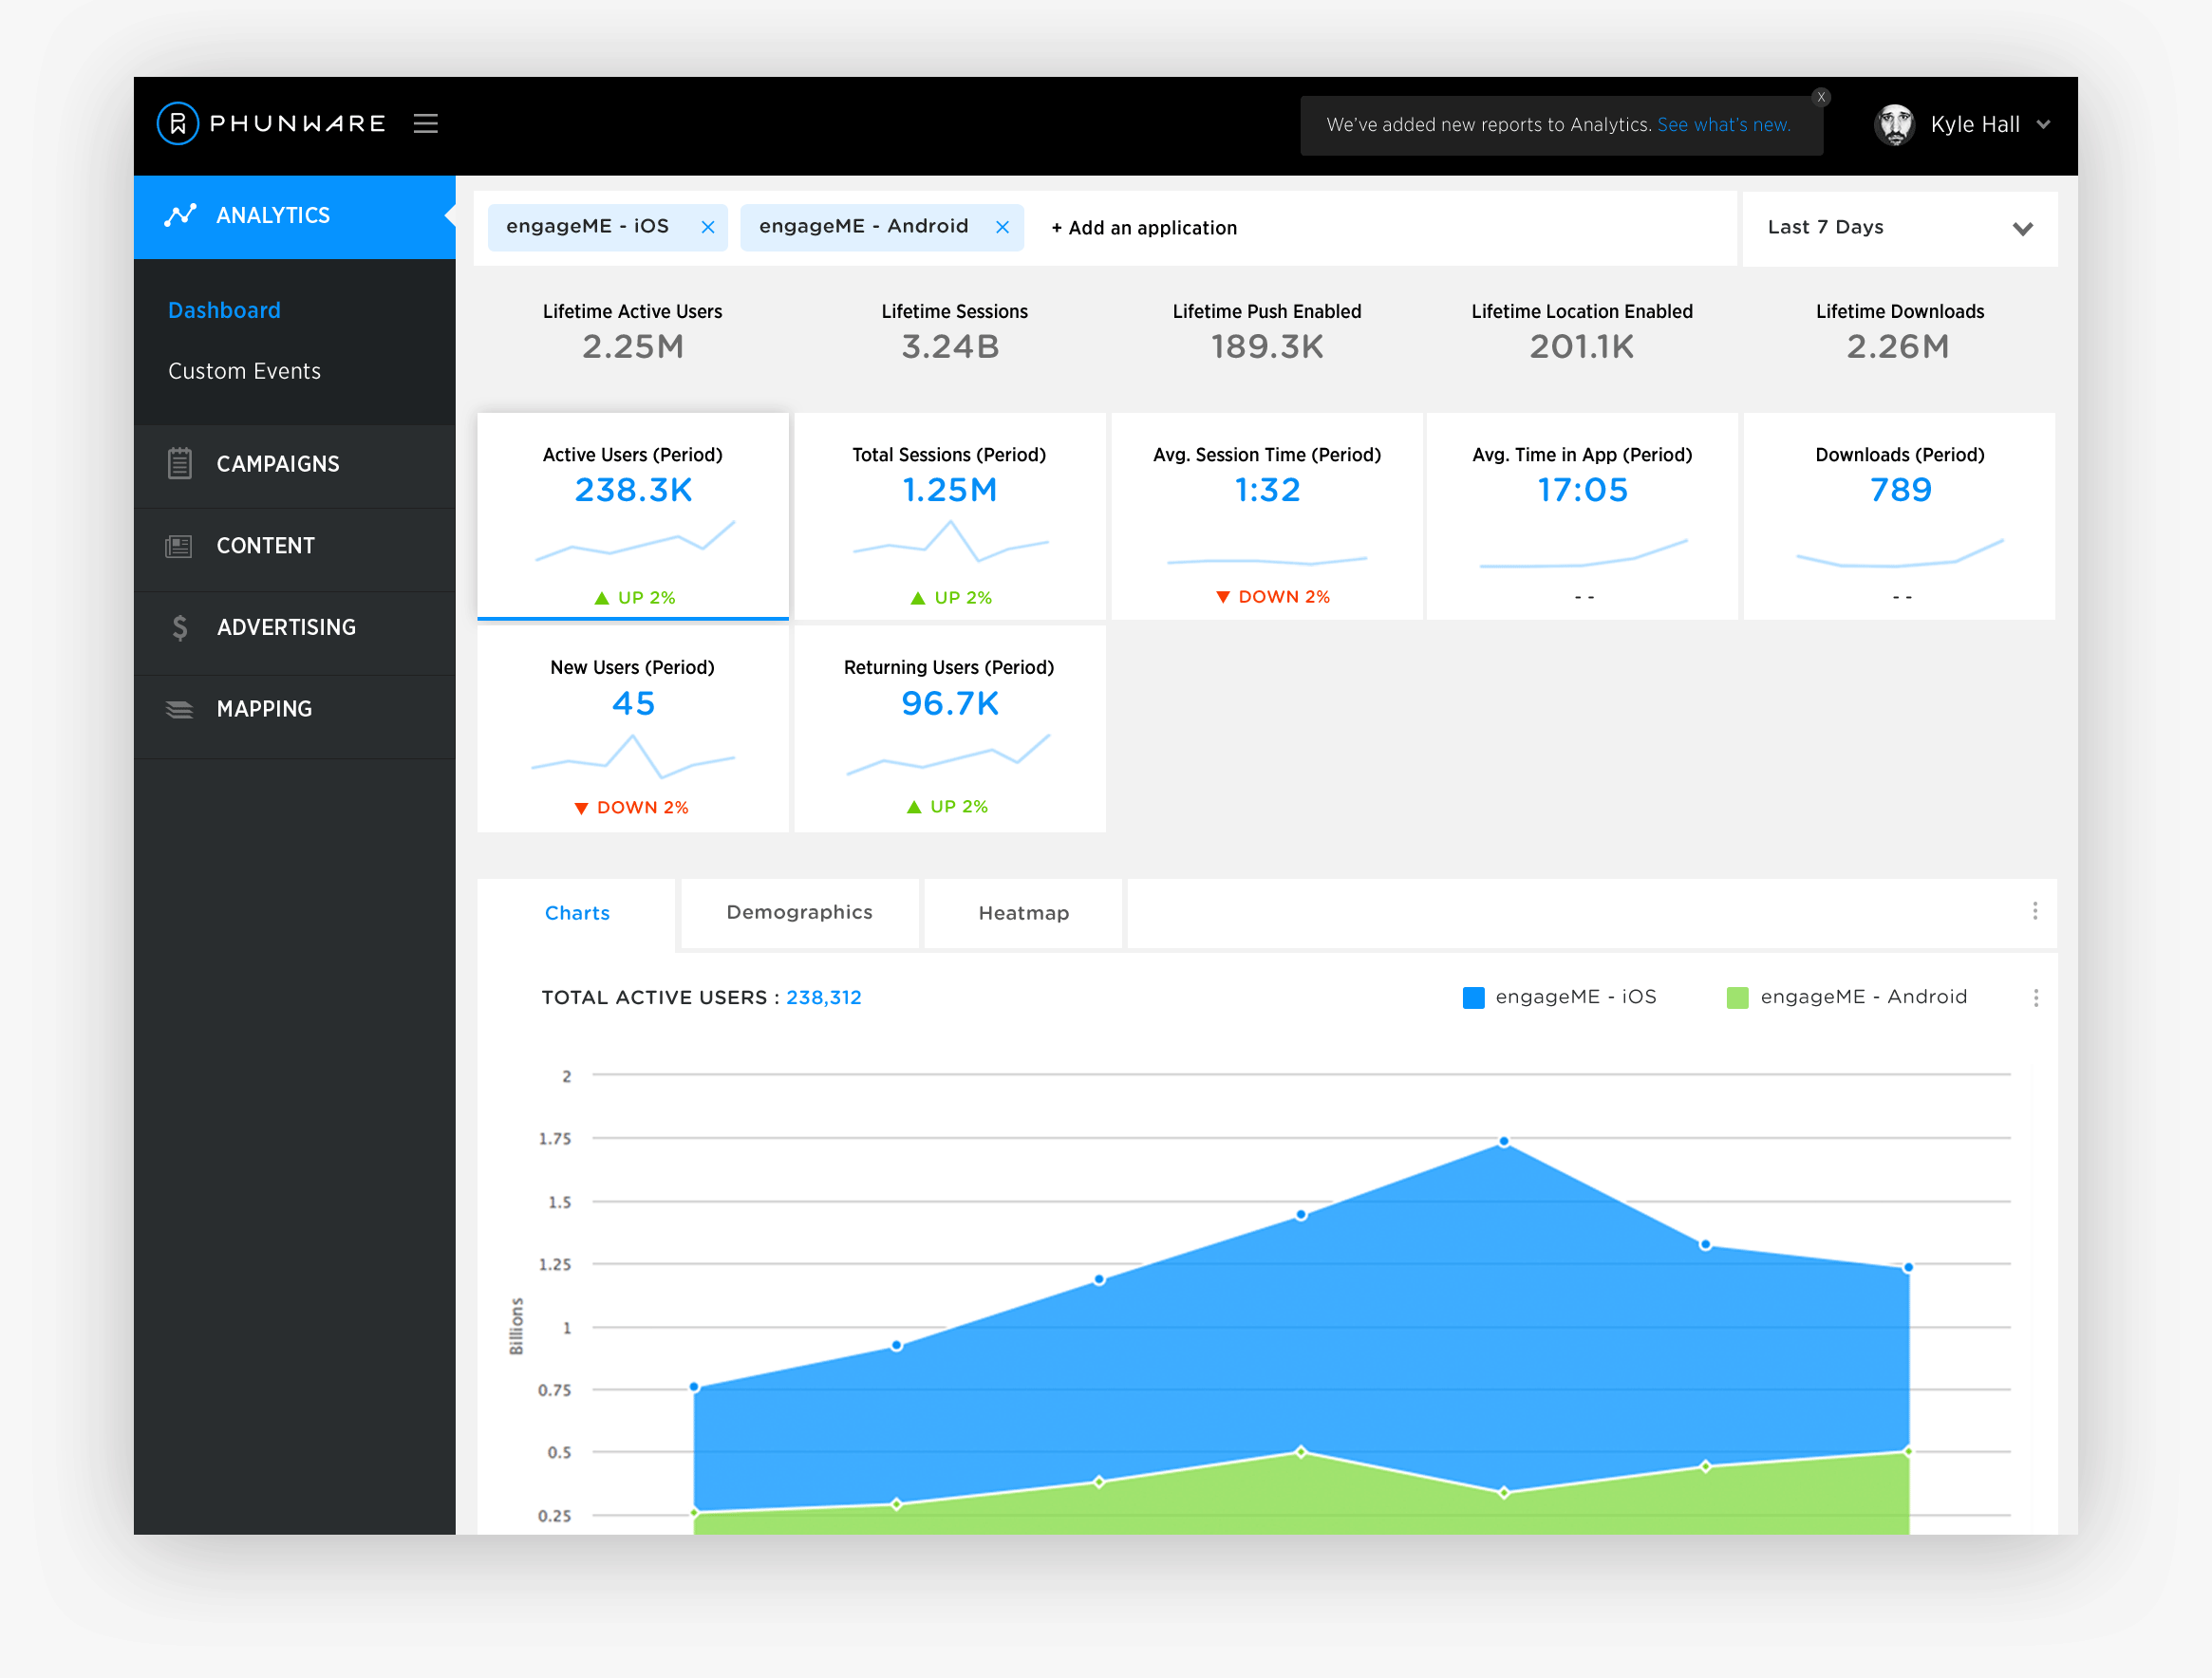Click the Avg. Session Time DOWN 2% indicator
Viewport: 2212px width, 1678px height.
1273,596
